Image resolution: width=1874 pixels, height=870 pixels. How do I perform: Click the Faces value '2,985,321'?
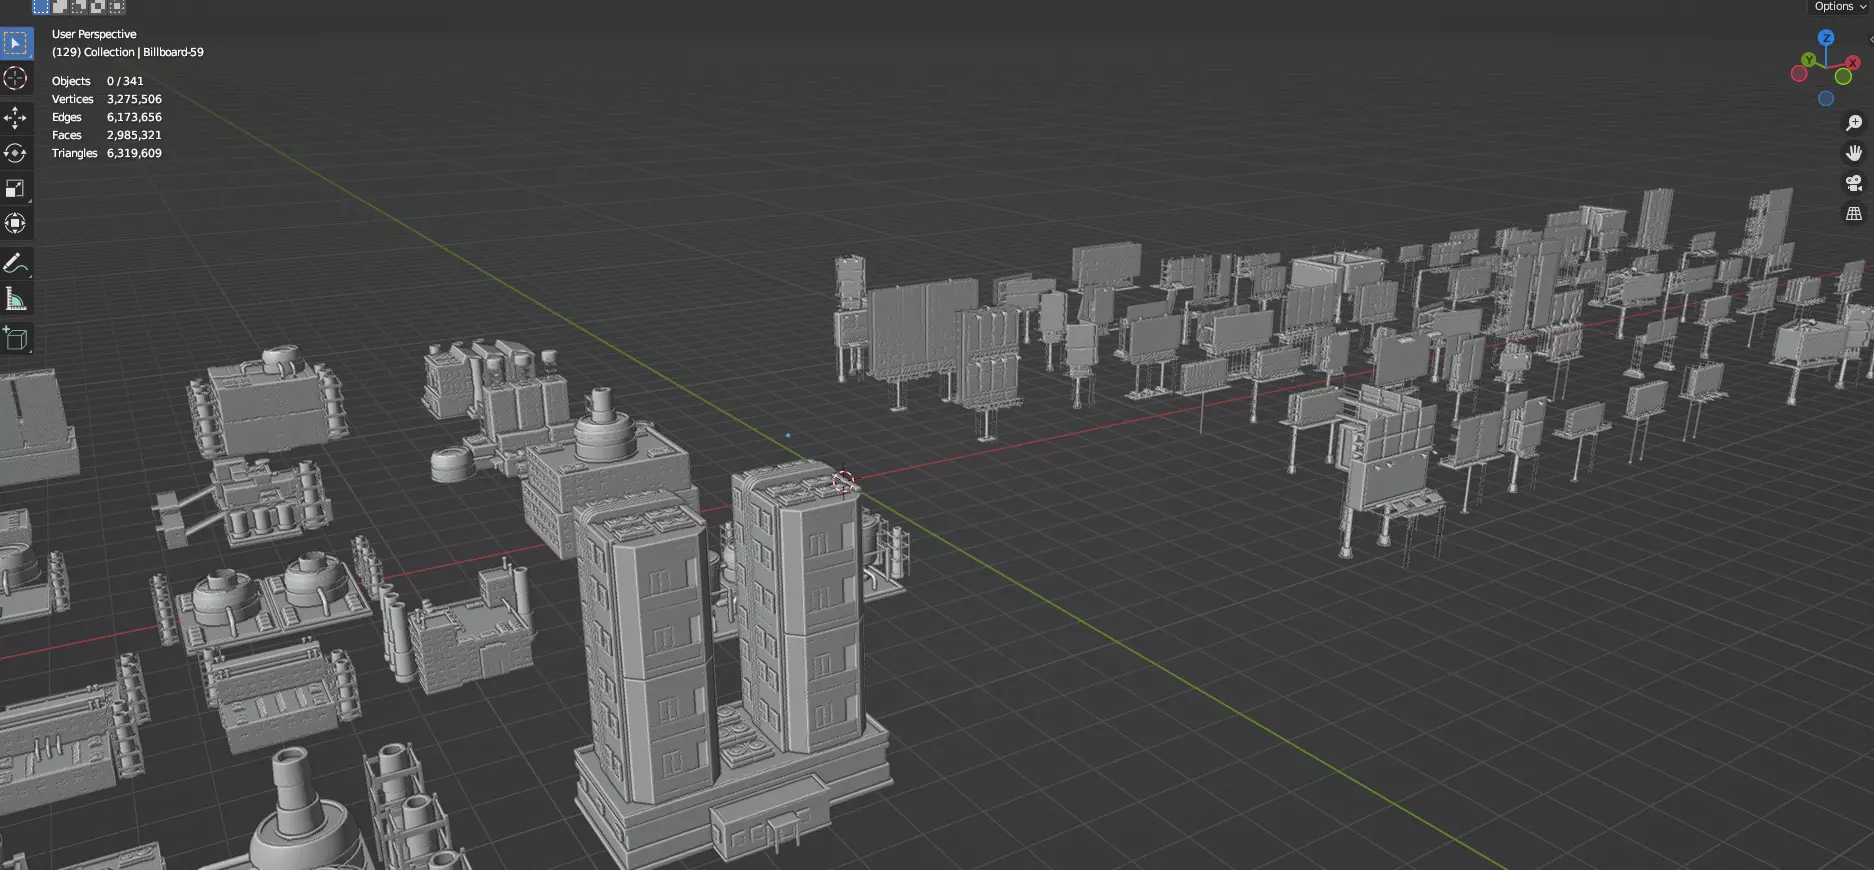134,135
